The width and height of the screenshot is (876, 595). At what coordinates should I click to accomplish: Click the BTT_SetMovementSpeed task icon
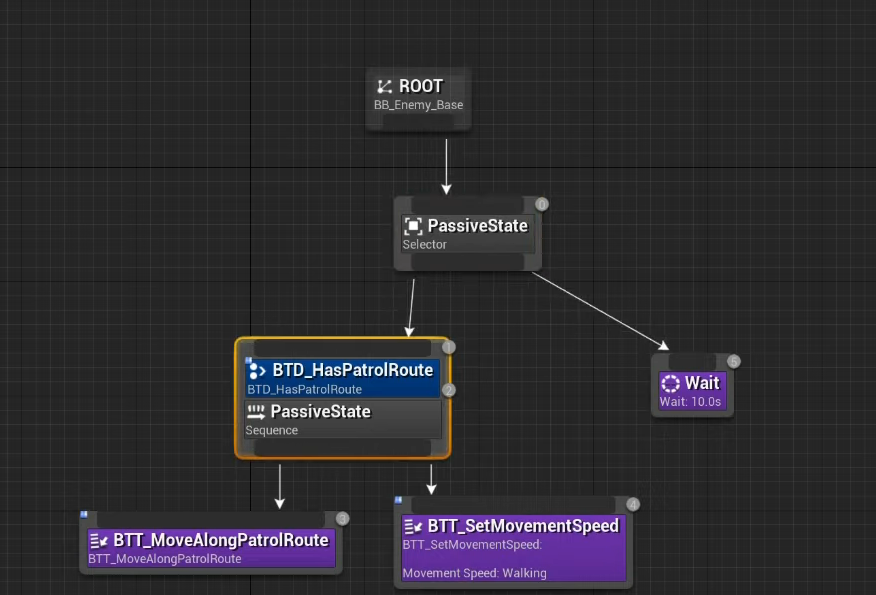[x=413, y=526]
